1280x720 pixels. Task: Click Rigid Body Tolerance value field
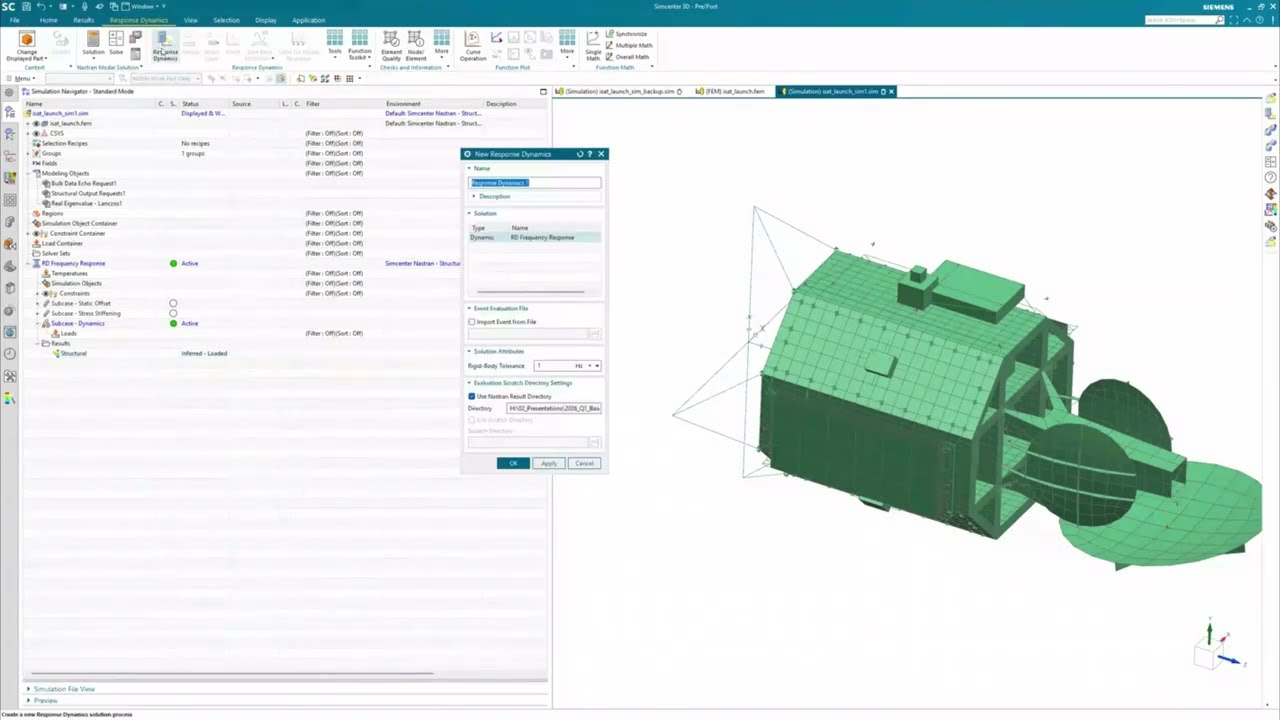pos(553,365)
